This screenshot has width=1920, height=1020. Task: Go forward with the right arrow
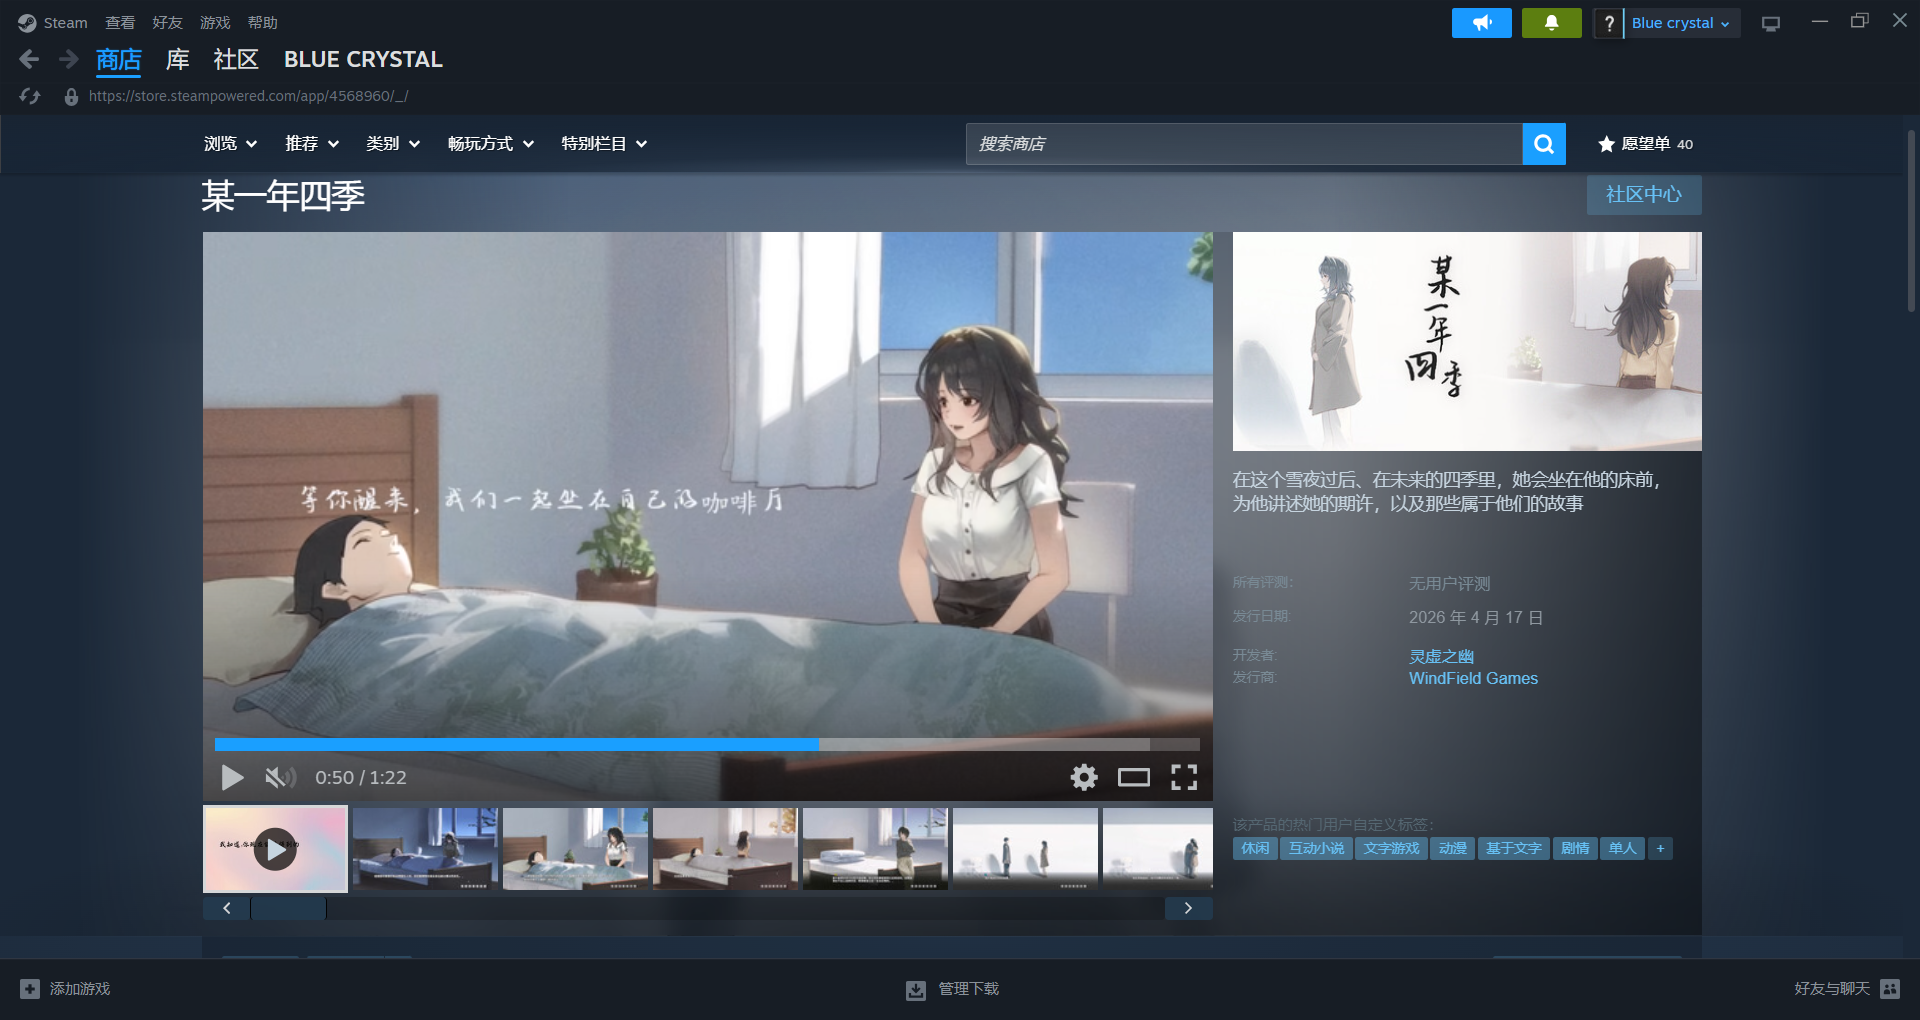pyautogui.click(x=68, y=60)
